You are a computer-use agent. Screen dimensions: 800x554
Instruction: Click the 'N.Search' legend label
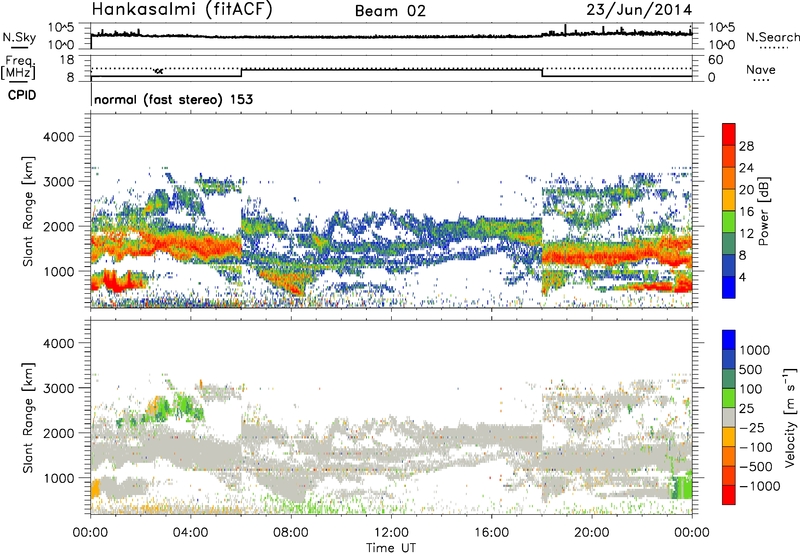coord(772,37)
